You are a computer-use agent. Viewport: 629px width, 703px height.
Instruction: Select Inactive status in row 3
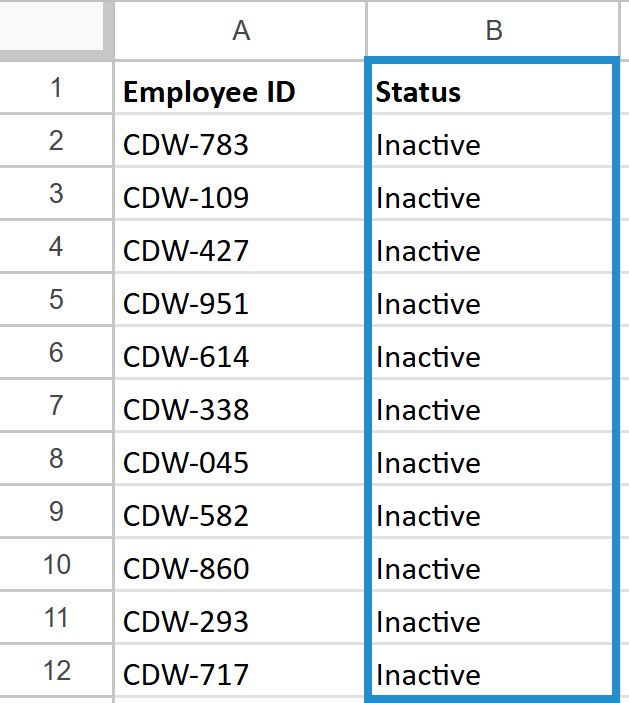490,198
